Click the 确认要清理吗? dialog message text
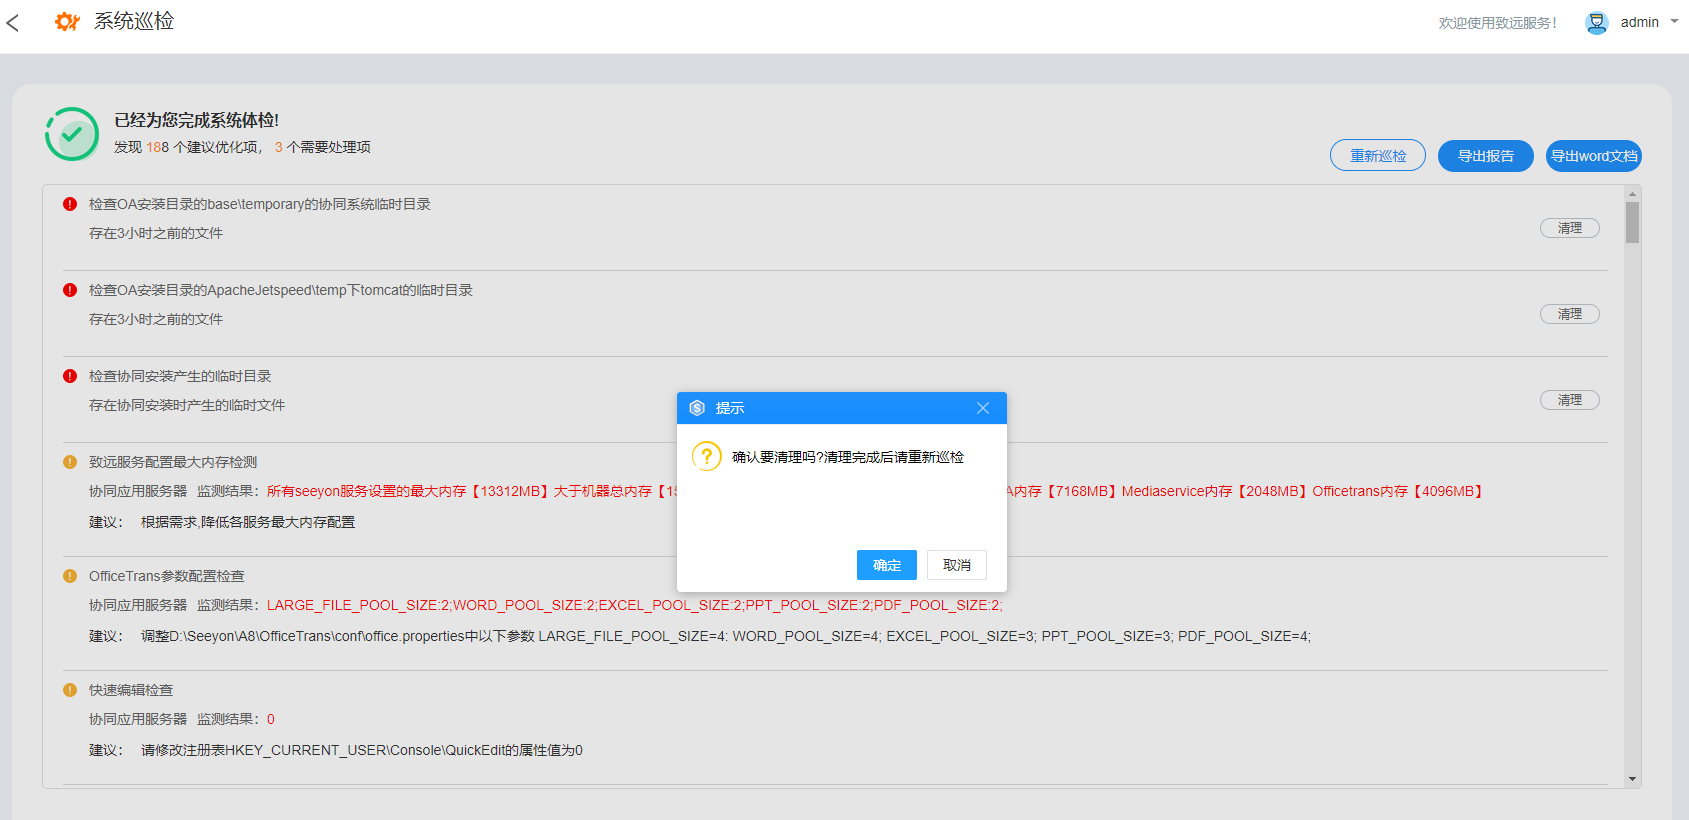Viewport: 1689px width, 820px height. tap(848, 457)
